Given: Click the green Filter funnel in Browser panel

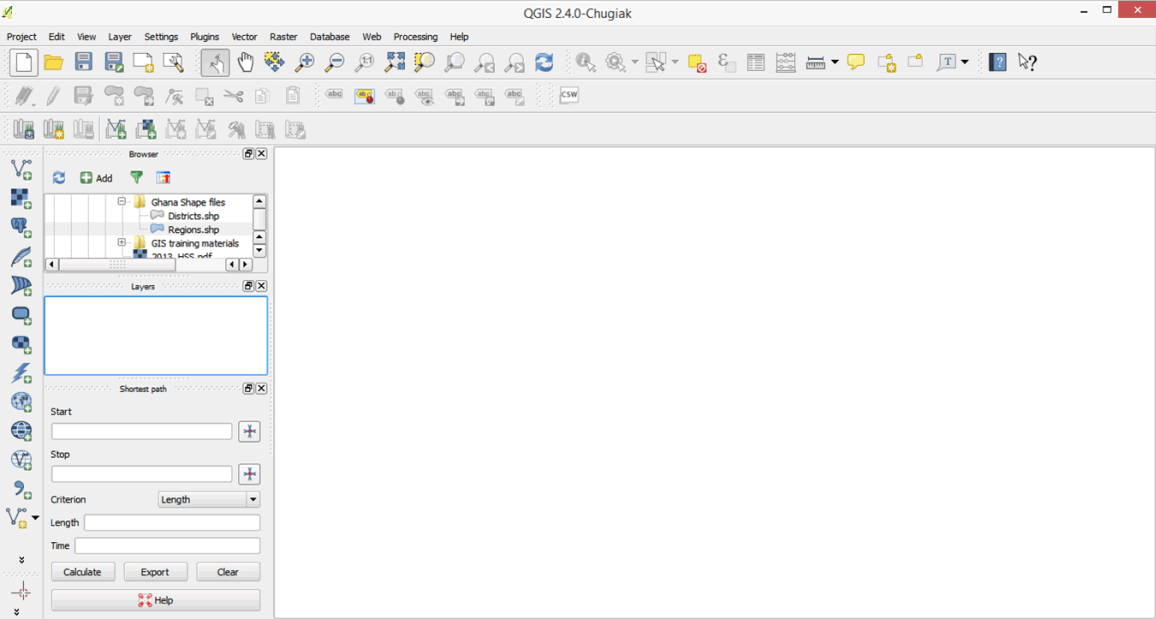Looking at the screenshot, I should click(136, 178).
